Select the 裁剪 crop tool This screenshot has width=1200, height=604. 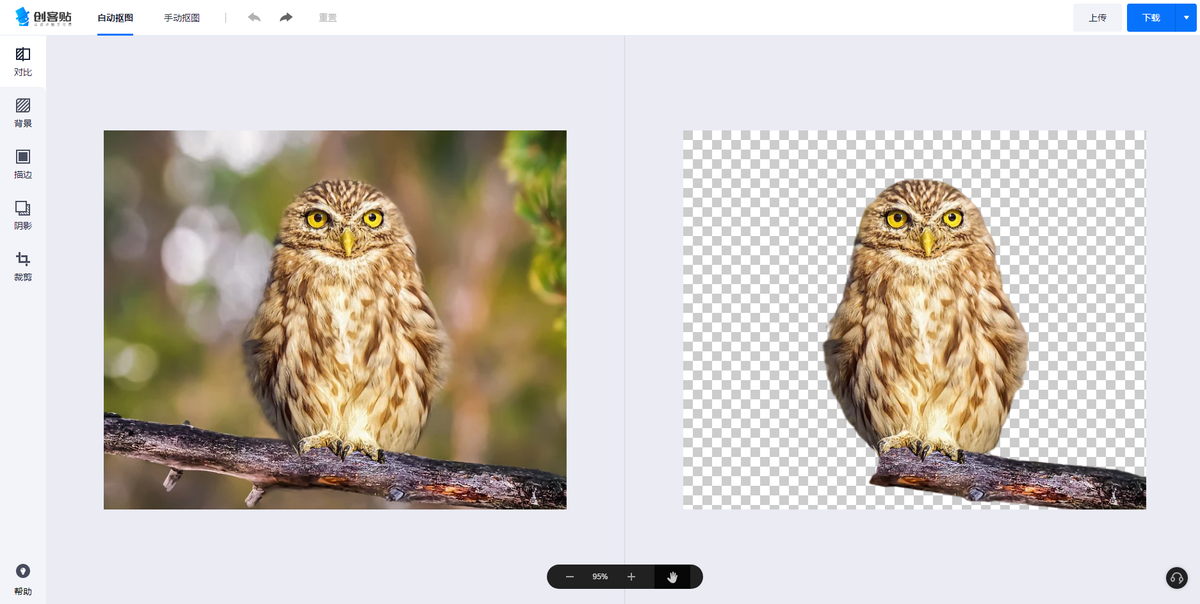click(x=23, y=265)
